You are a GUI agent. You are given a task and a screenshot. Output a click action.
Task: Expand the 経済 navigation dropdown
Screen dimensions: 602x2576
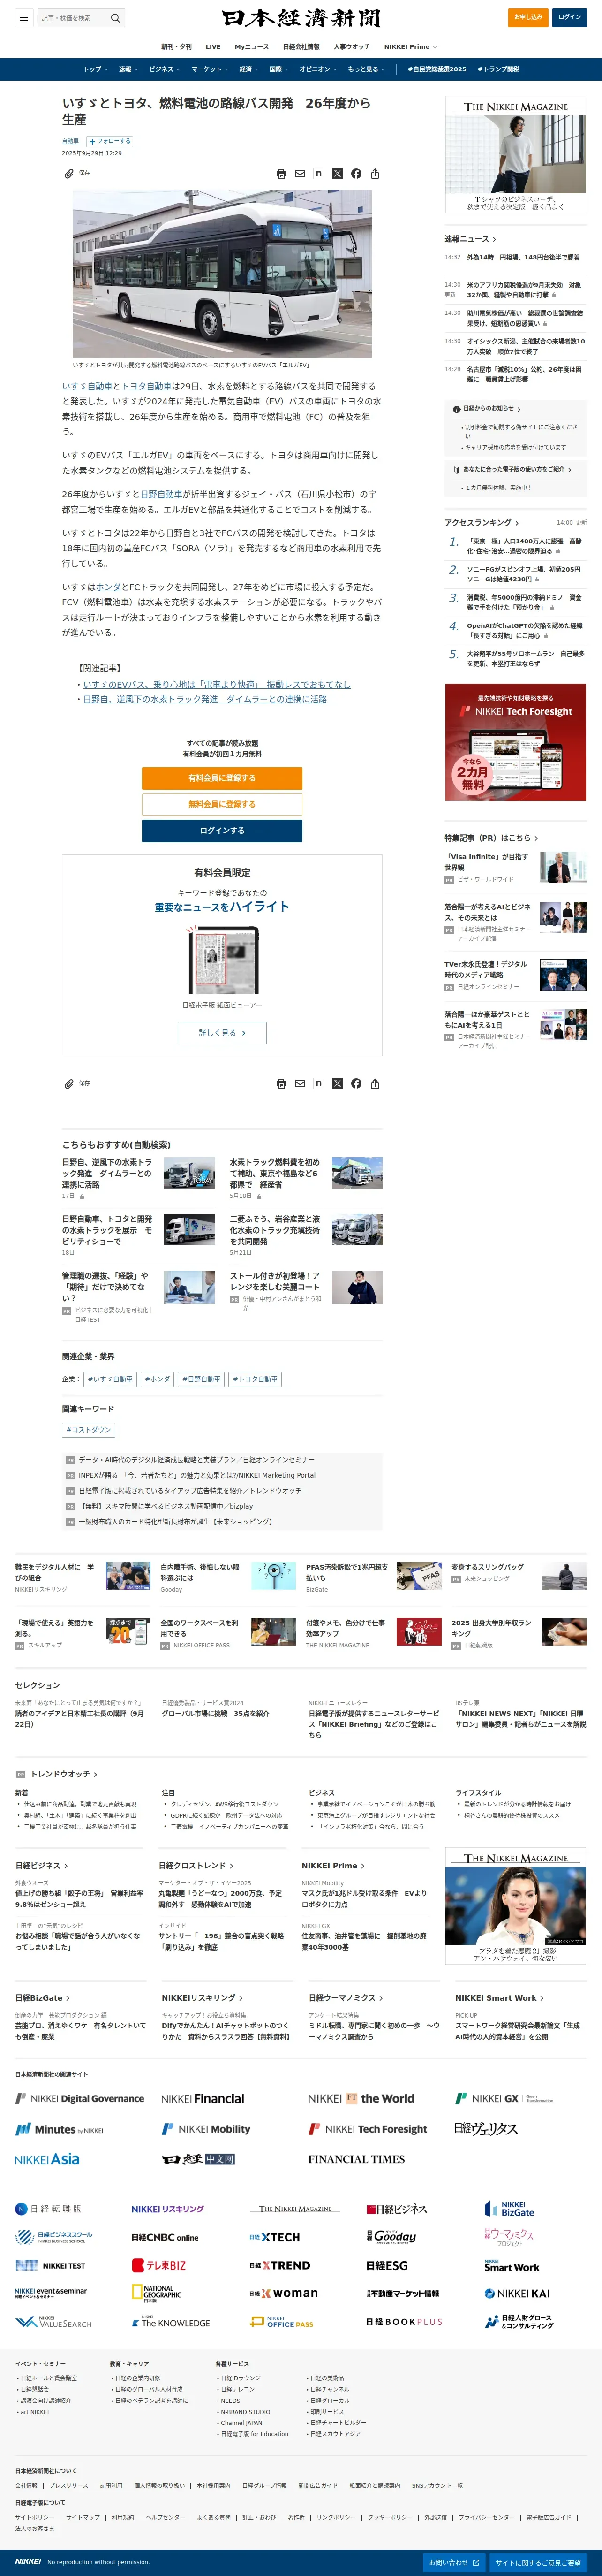(248, 69)
